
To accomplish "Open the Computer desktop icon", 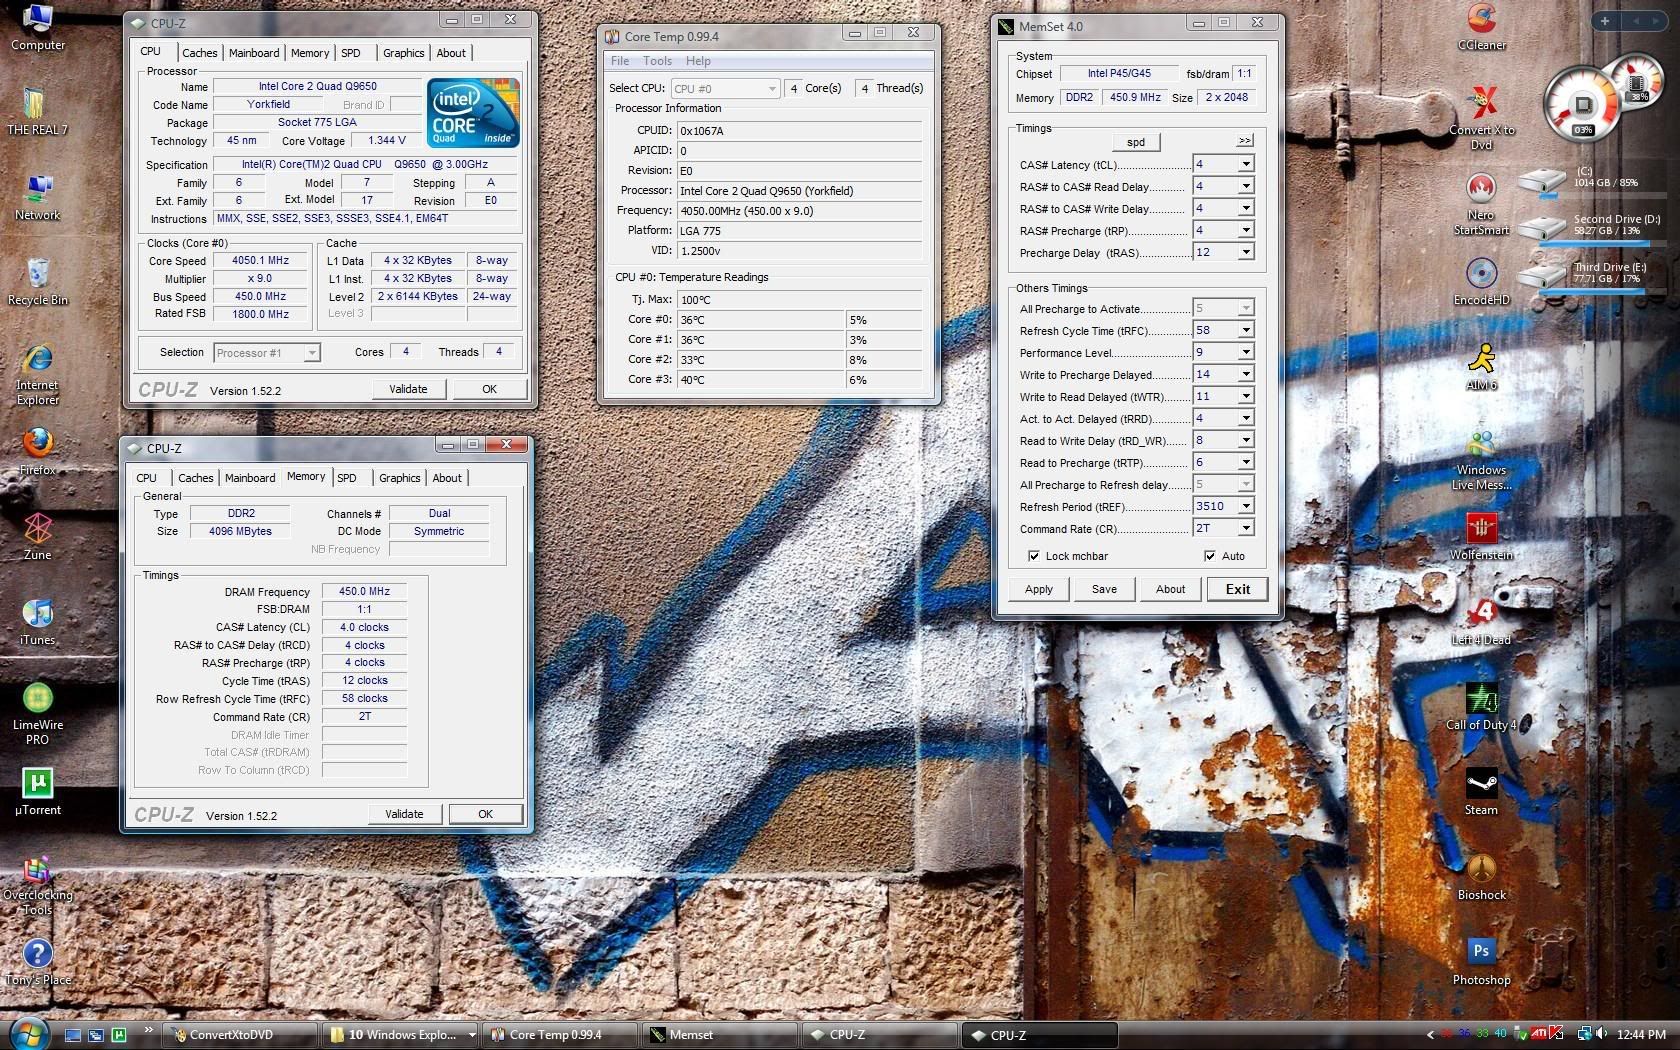I will 37,27.
